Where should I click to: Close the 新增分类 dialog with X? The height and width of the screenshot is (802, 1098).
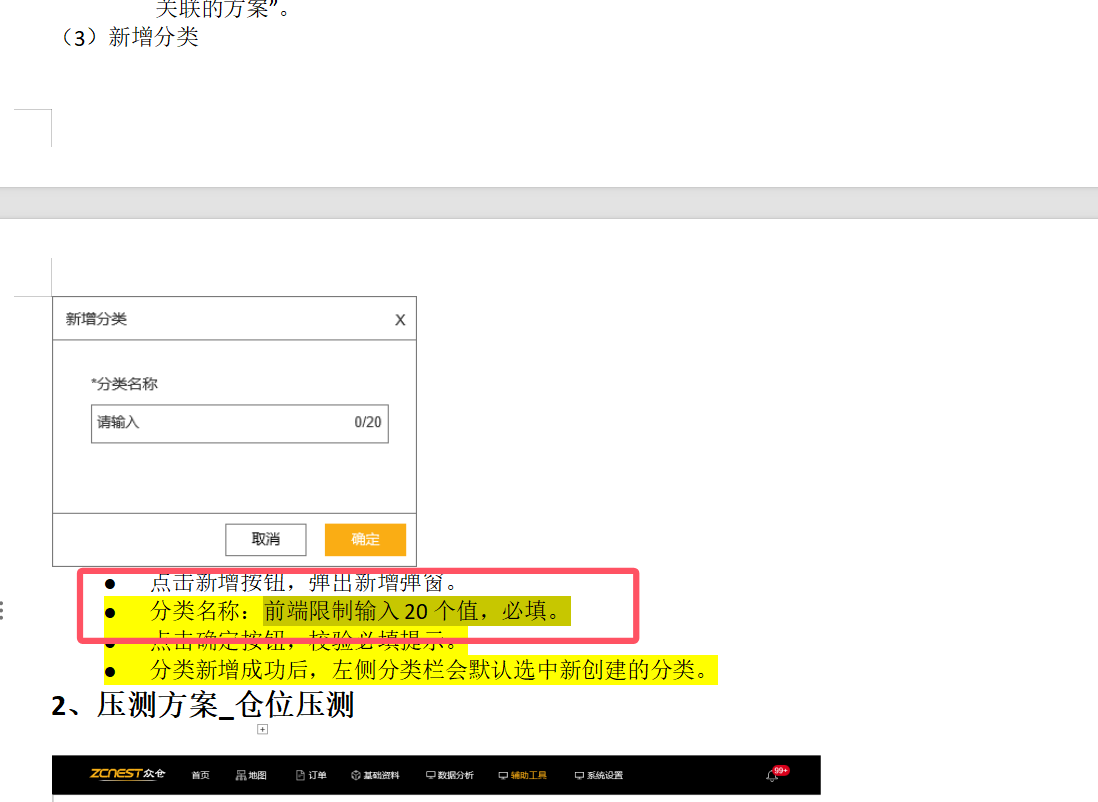coord(400,320)
